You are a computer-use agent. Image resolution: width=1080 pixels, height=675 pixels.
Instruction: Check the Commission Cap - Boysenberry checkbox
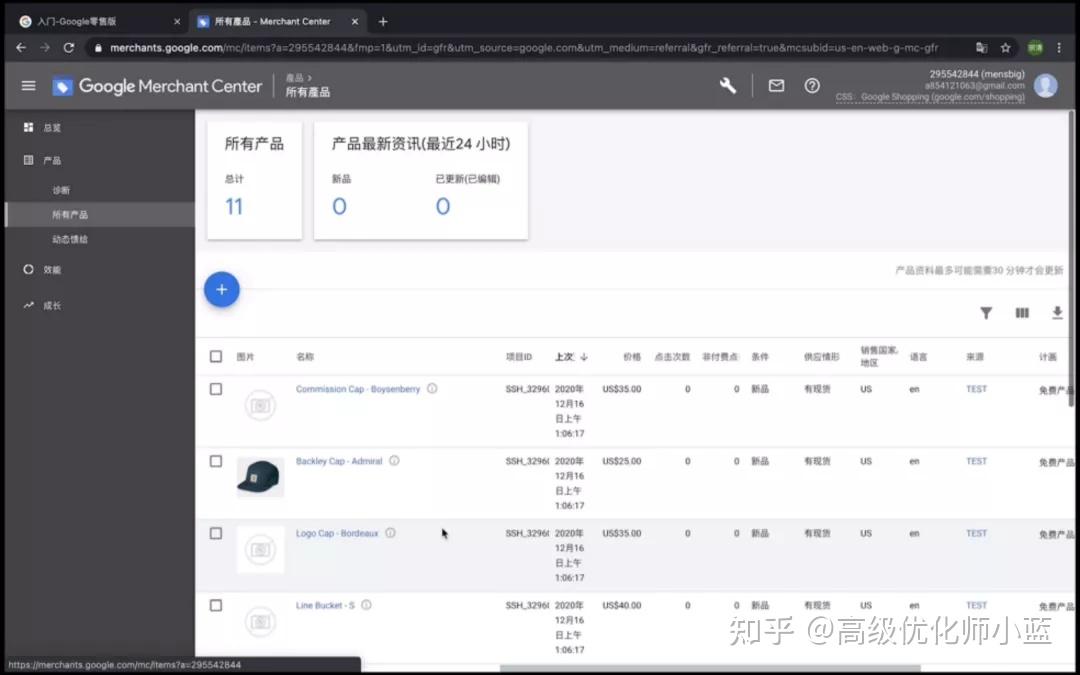[x=215, y=389]
